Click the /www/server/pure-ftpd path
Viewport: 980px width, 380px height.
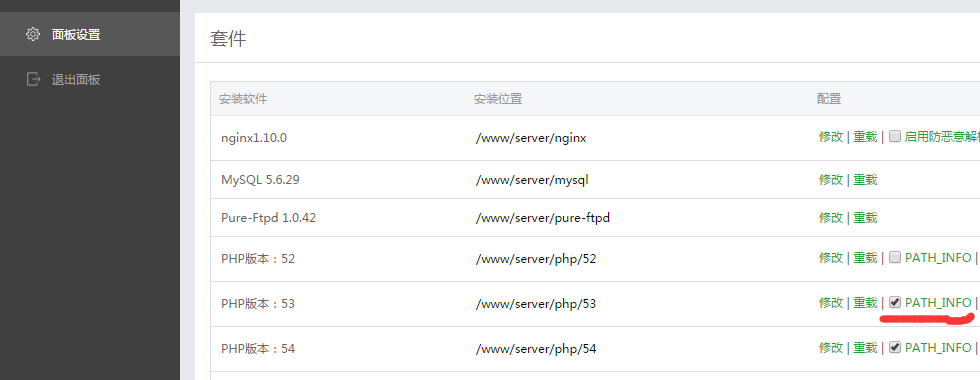(x=542, y=218)
